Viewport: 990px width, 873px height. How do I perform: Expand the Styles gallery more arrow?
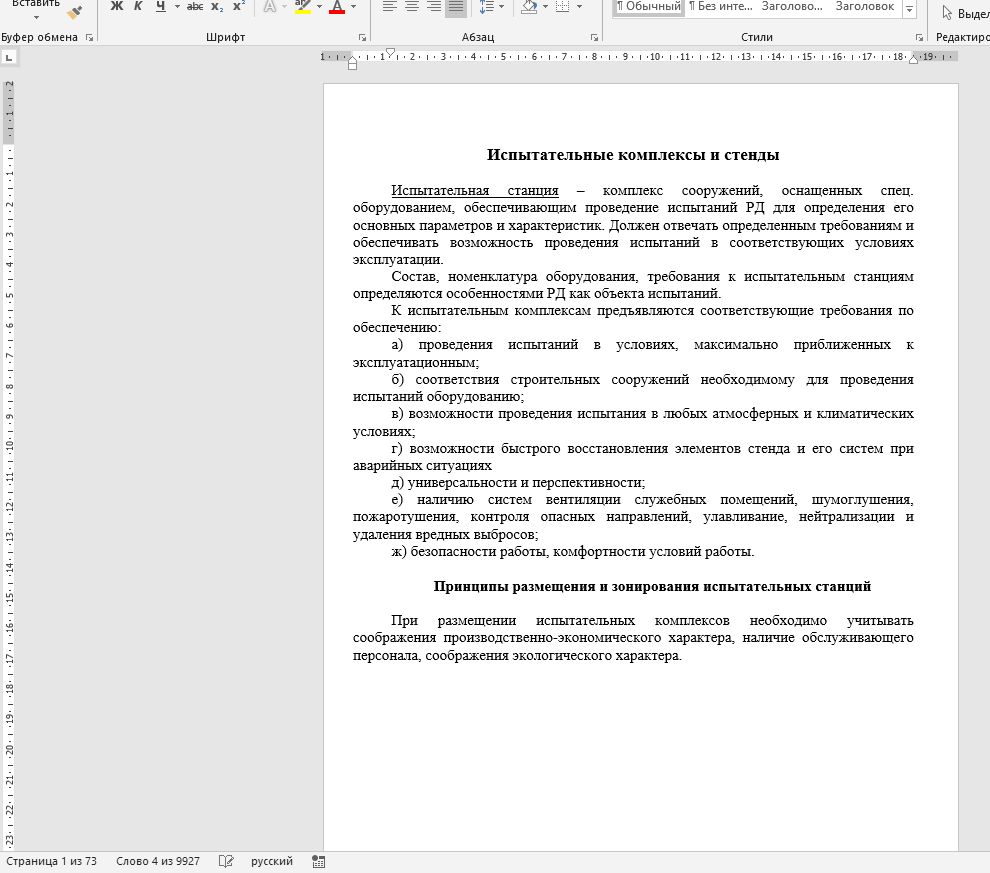tap(909, 9)
